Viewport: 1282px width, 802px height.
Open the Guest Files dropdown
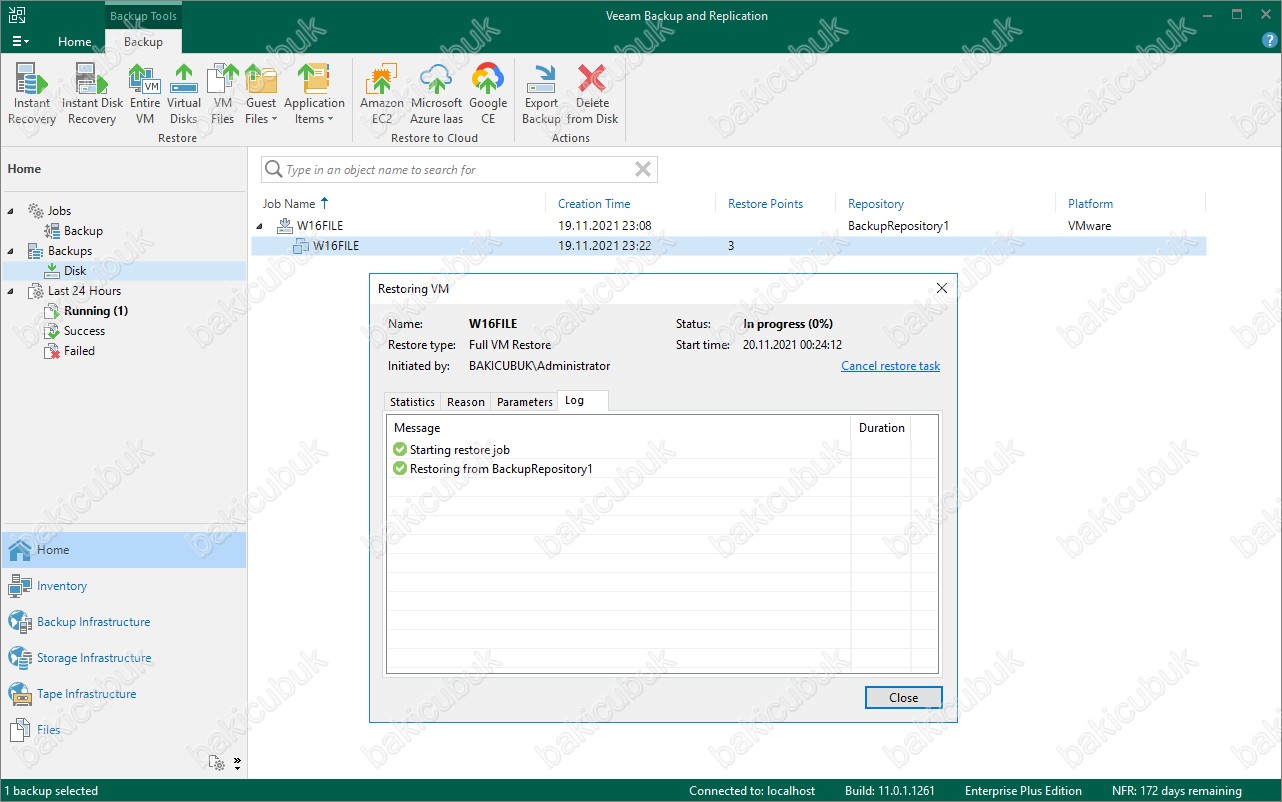pyautogui.click(x=261, y=95)
